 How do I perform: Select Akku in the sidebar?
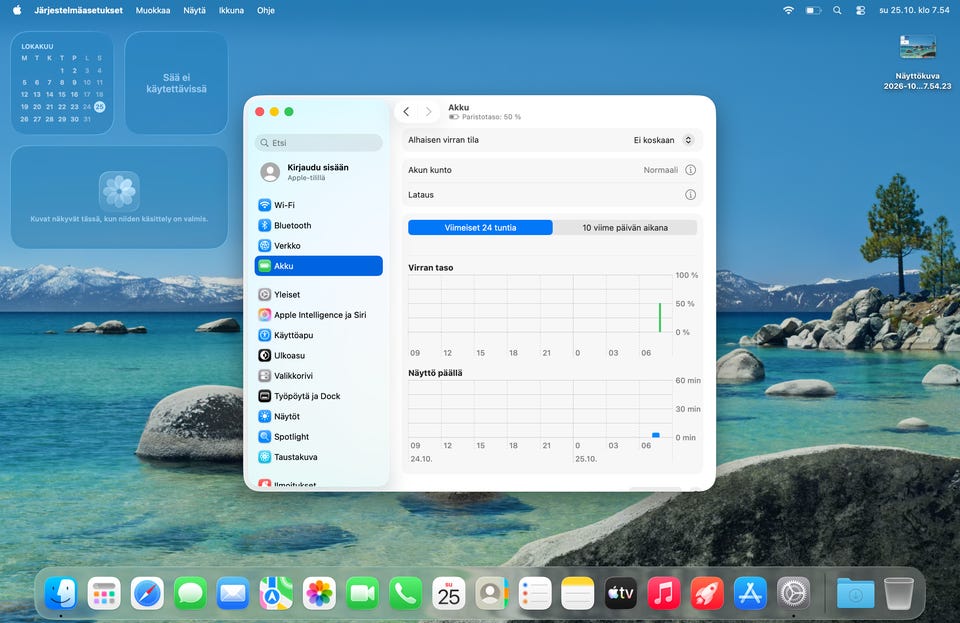point(318,266)
